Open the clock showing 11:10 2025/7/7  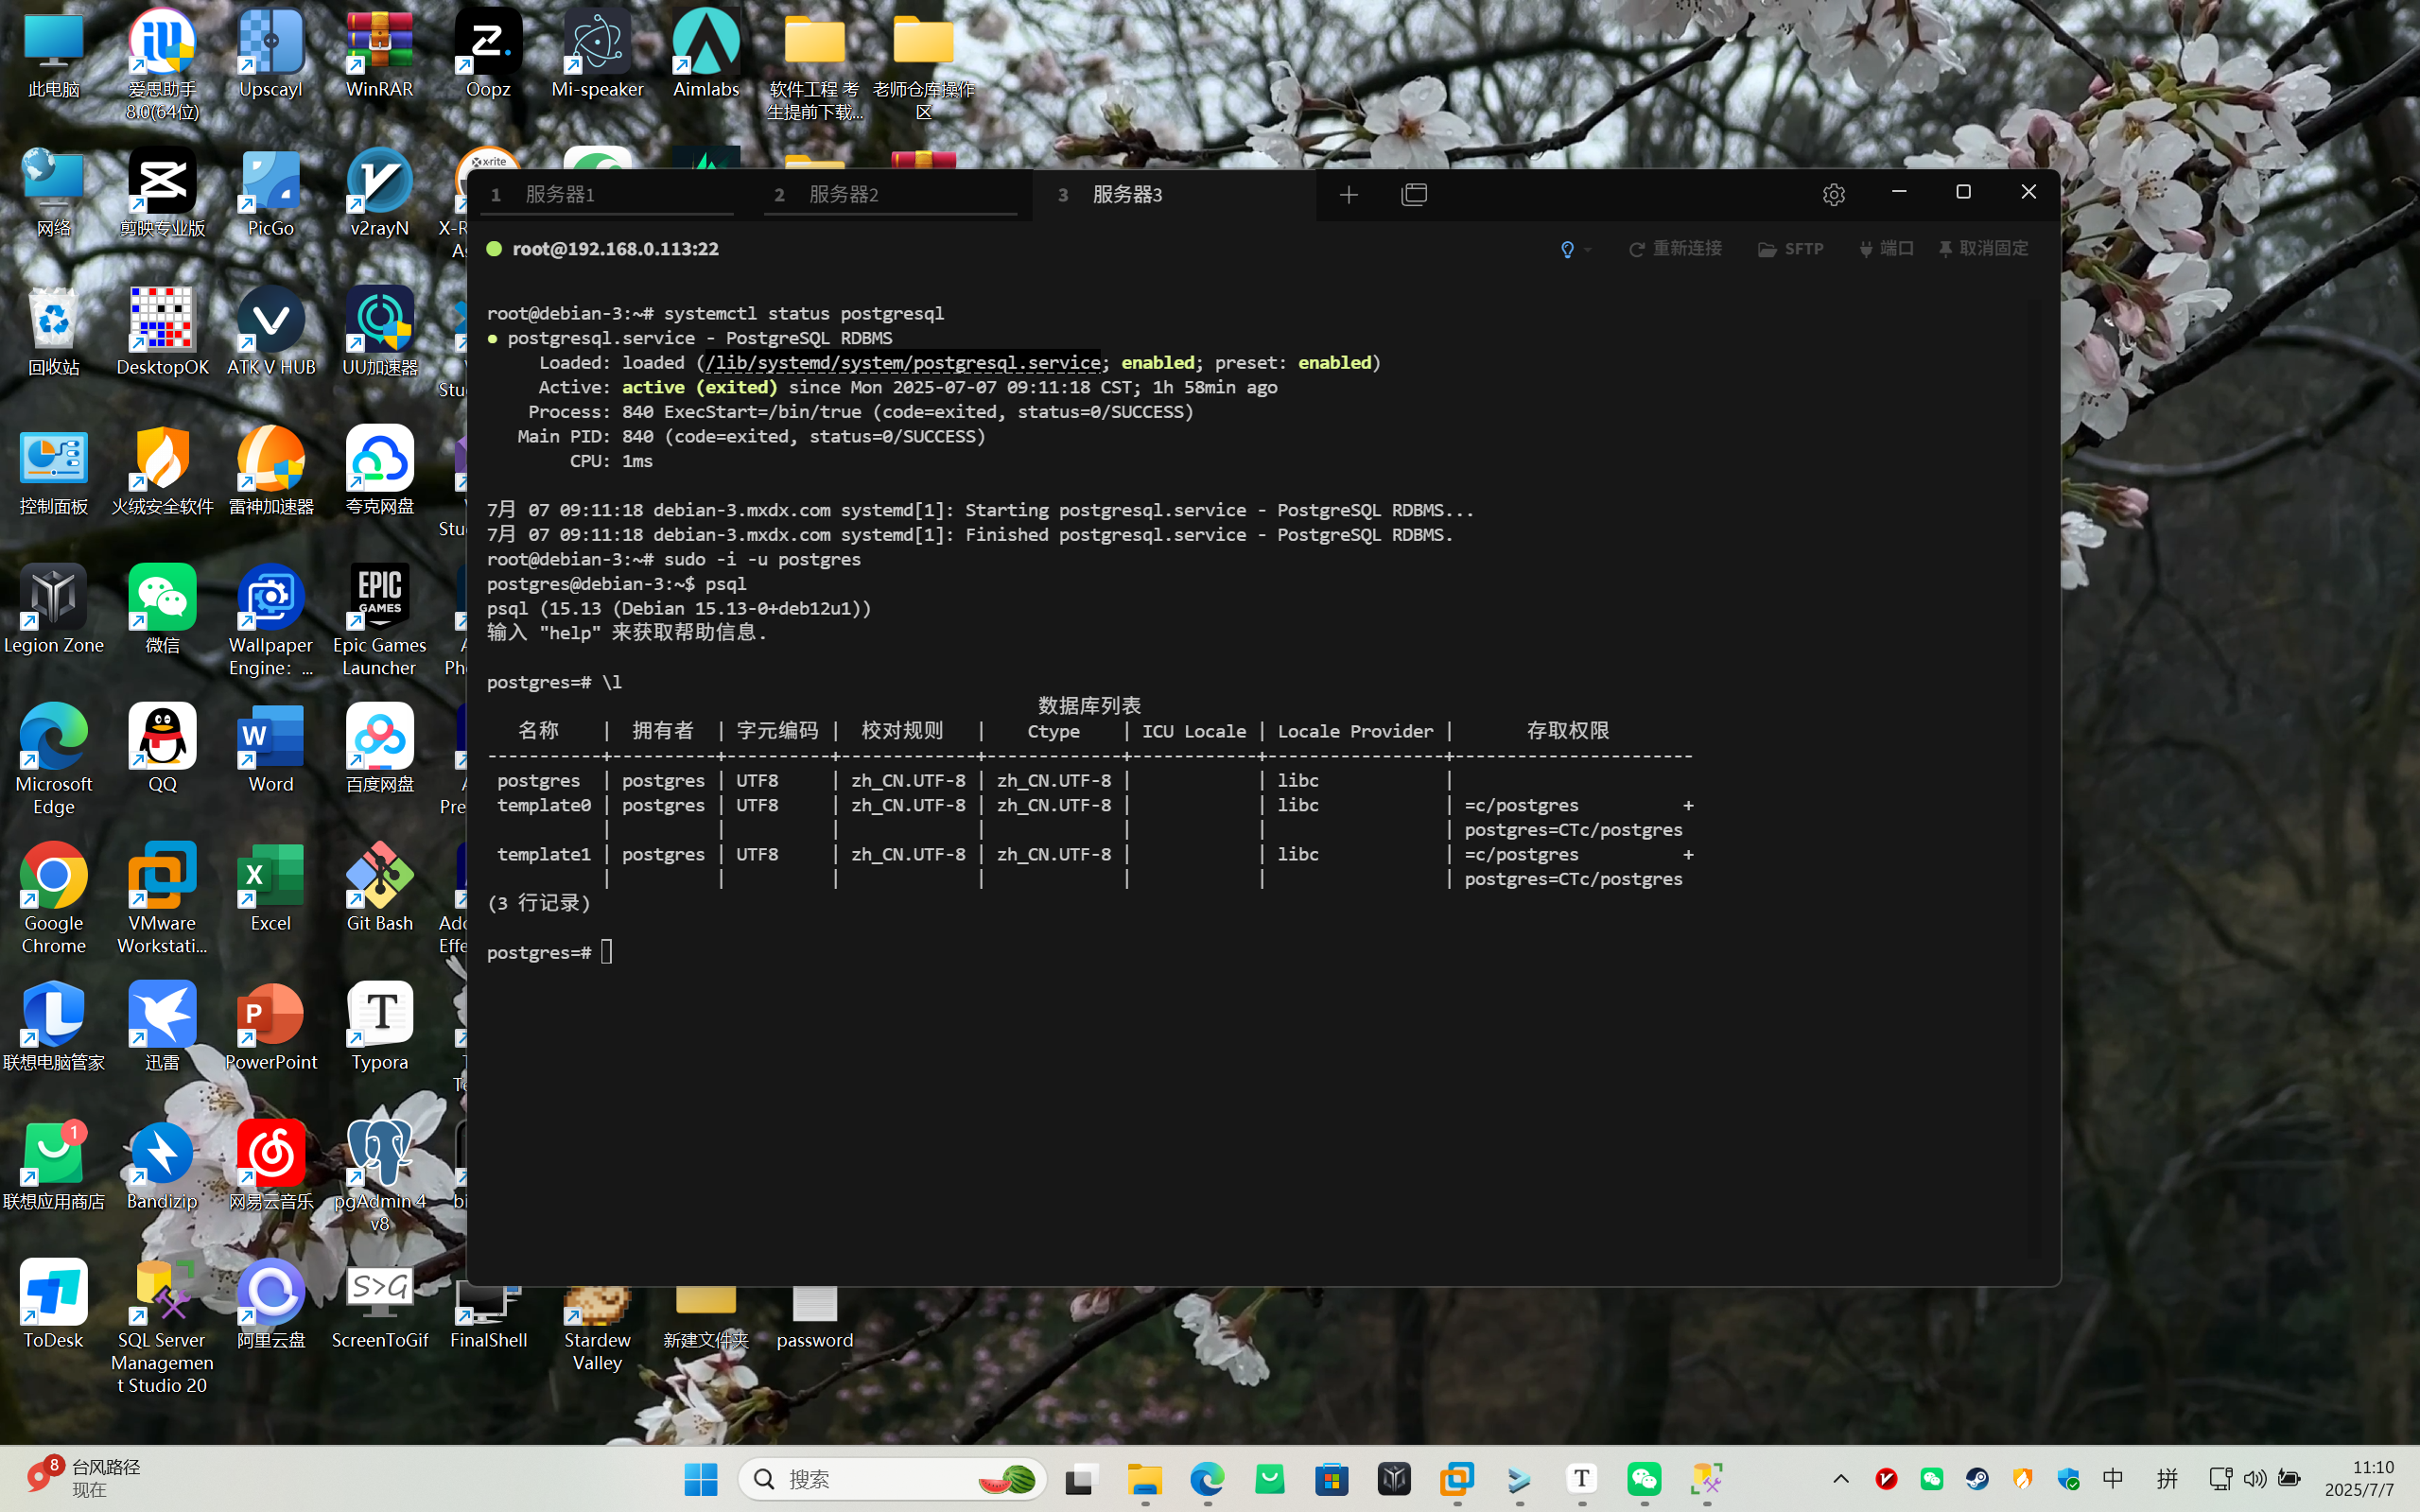click(2360, 1479)
